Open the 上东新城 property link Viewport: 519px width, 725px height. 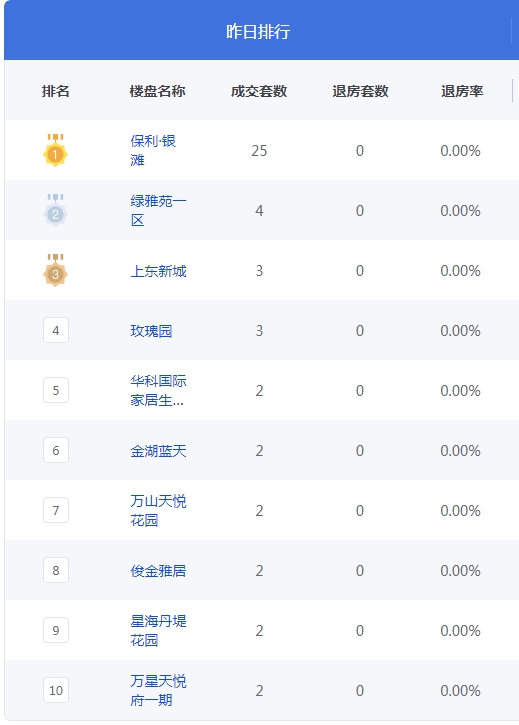pos(158,271)
